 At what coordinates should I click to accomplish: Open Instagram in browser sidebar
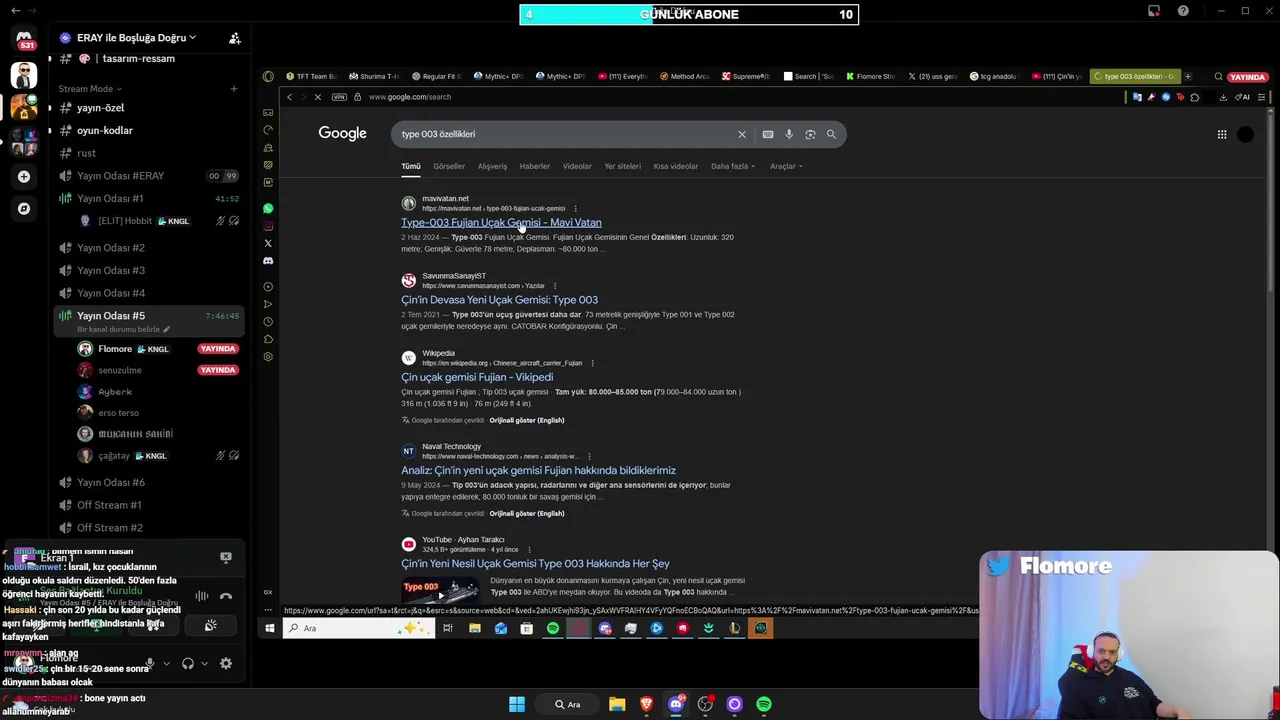point(268,226)
